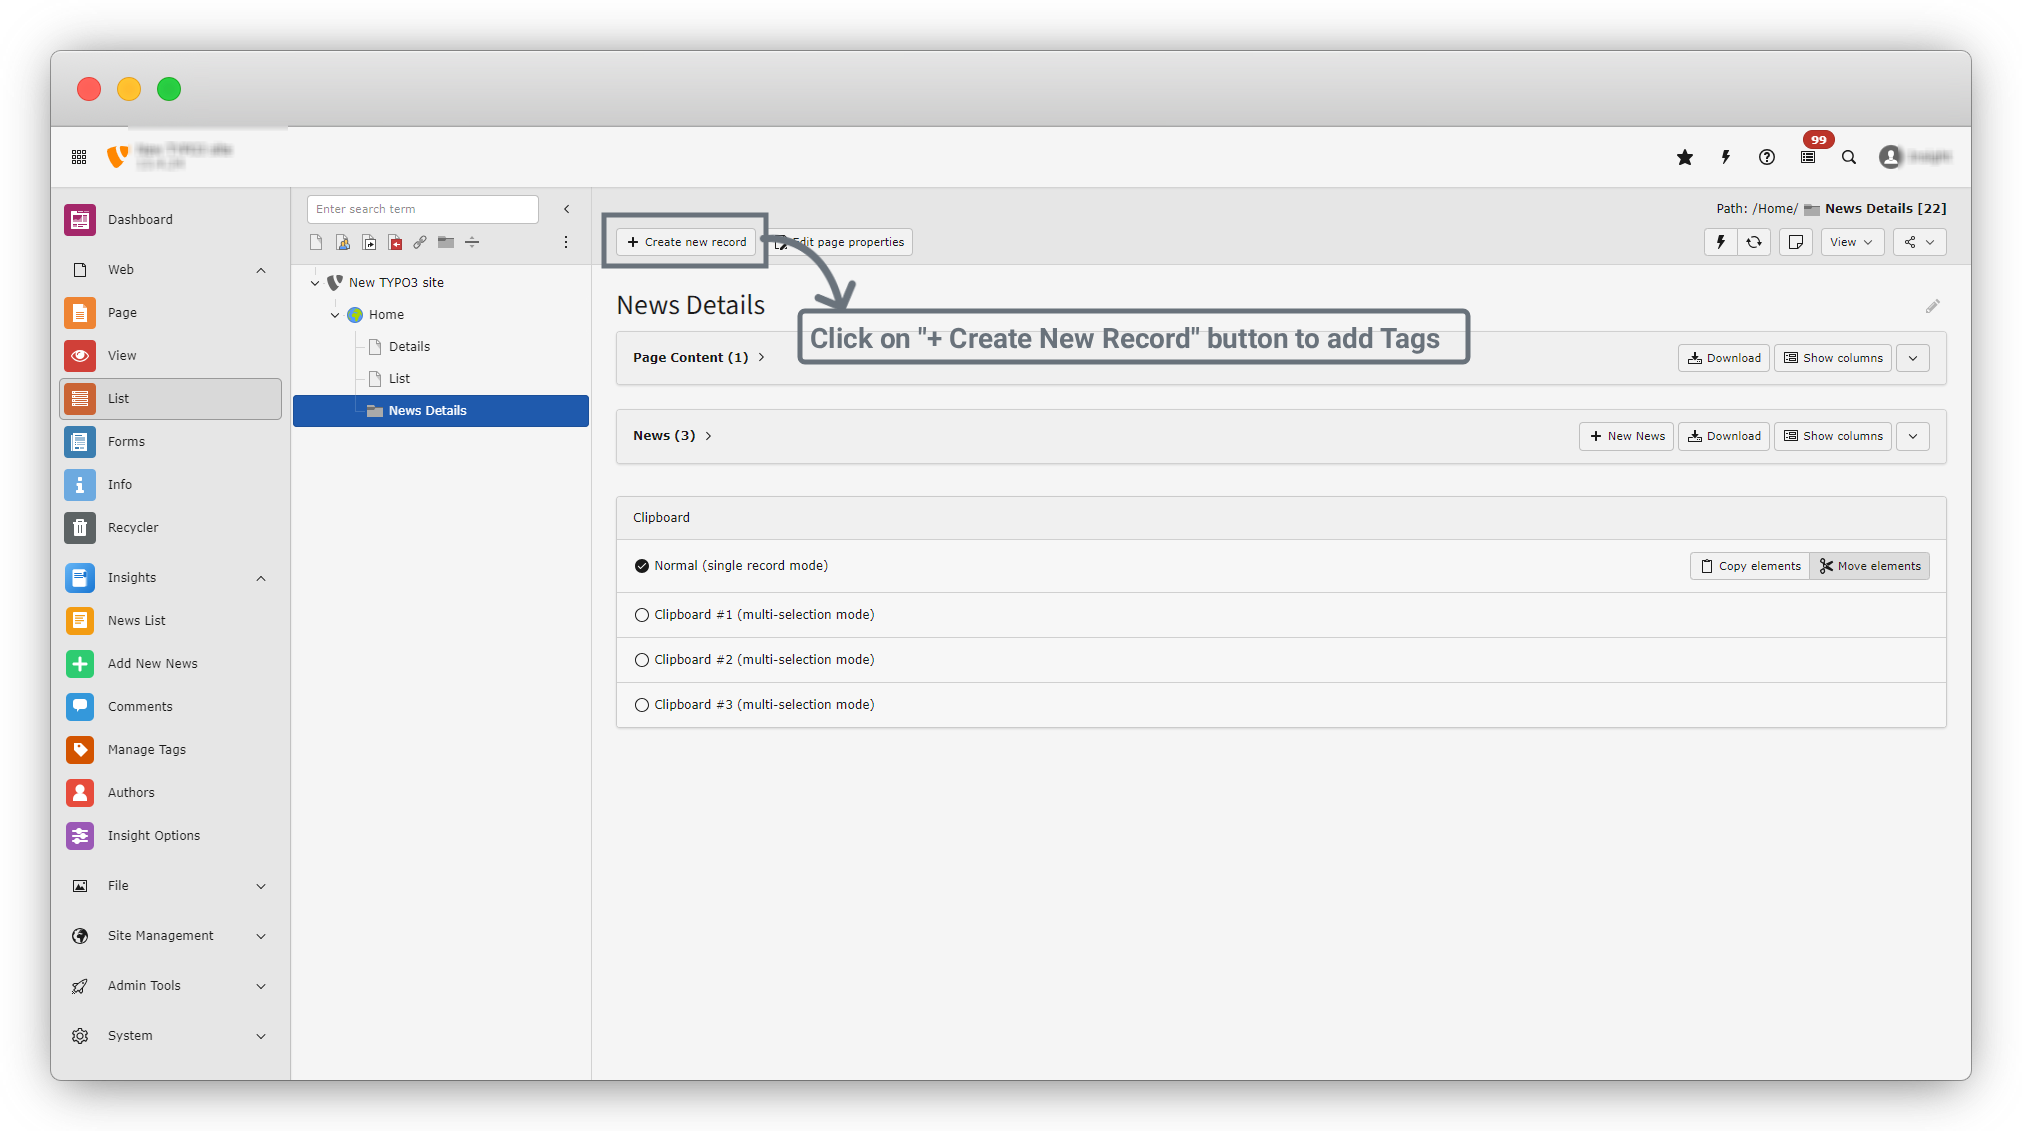Screen dimensions: 2022x1131
Task: Open the Recycler module
Action: click(133, 527)
